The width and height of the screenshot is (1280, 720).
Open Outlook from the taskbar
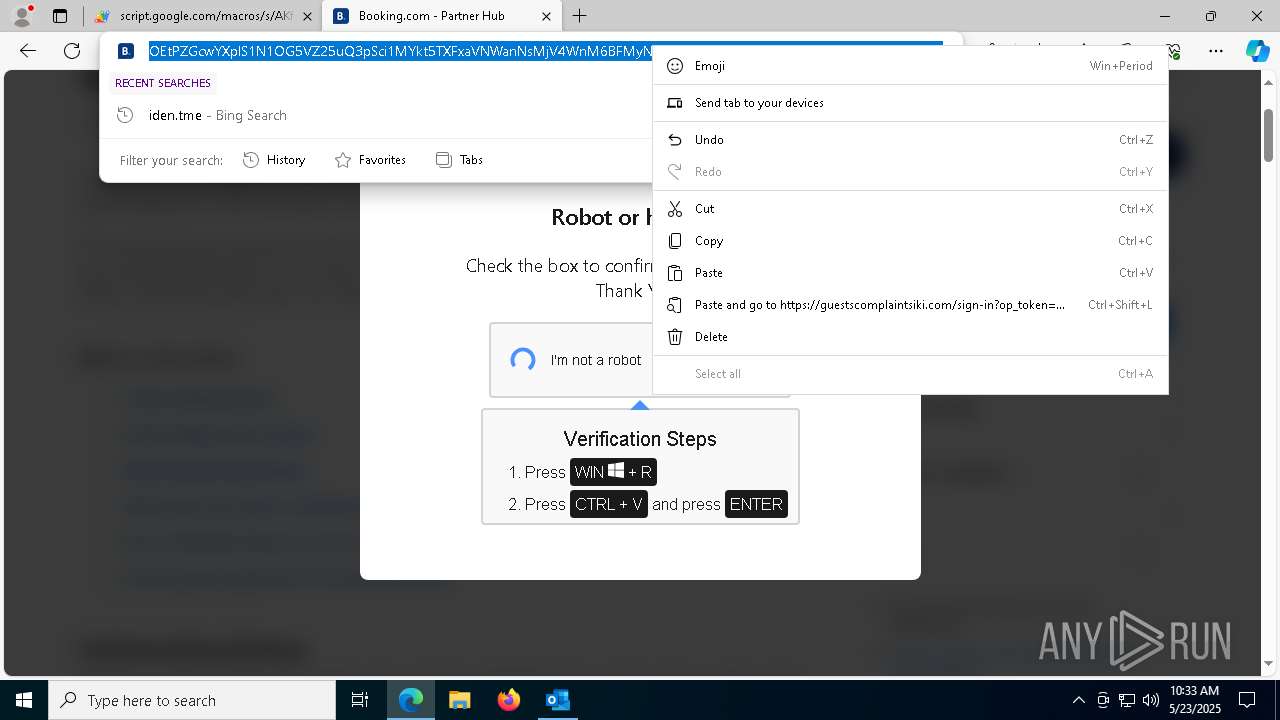[557, 700]
